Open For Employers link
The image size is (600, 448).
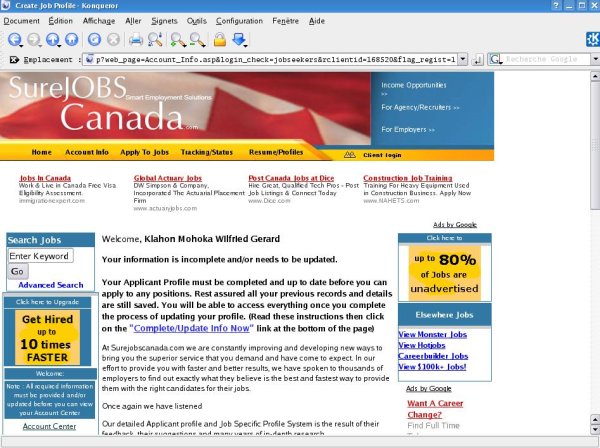[408, 129]
